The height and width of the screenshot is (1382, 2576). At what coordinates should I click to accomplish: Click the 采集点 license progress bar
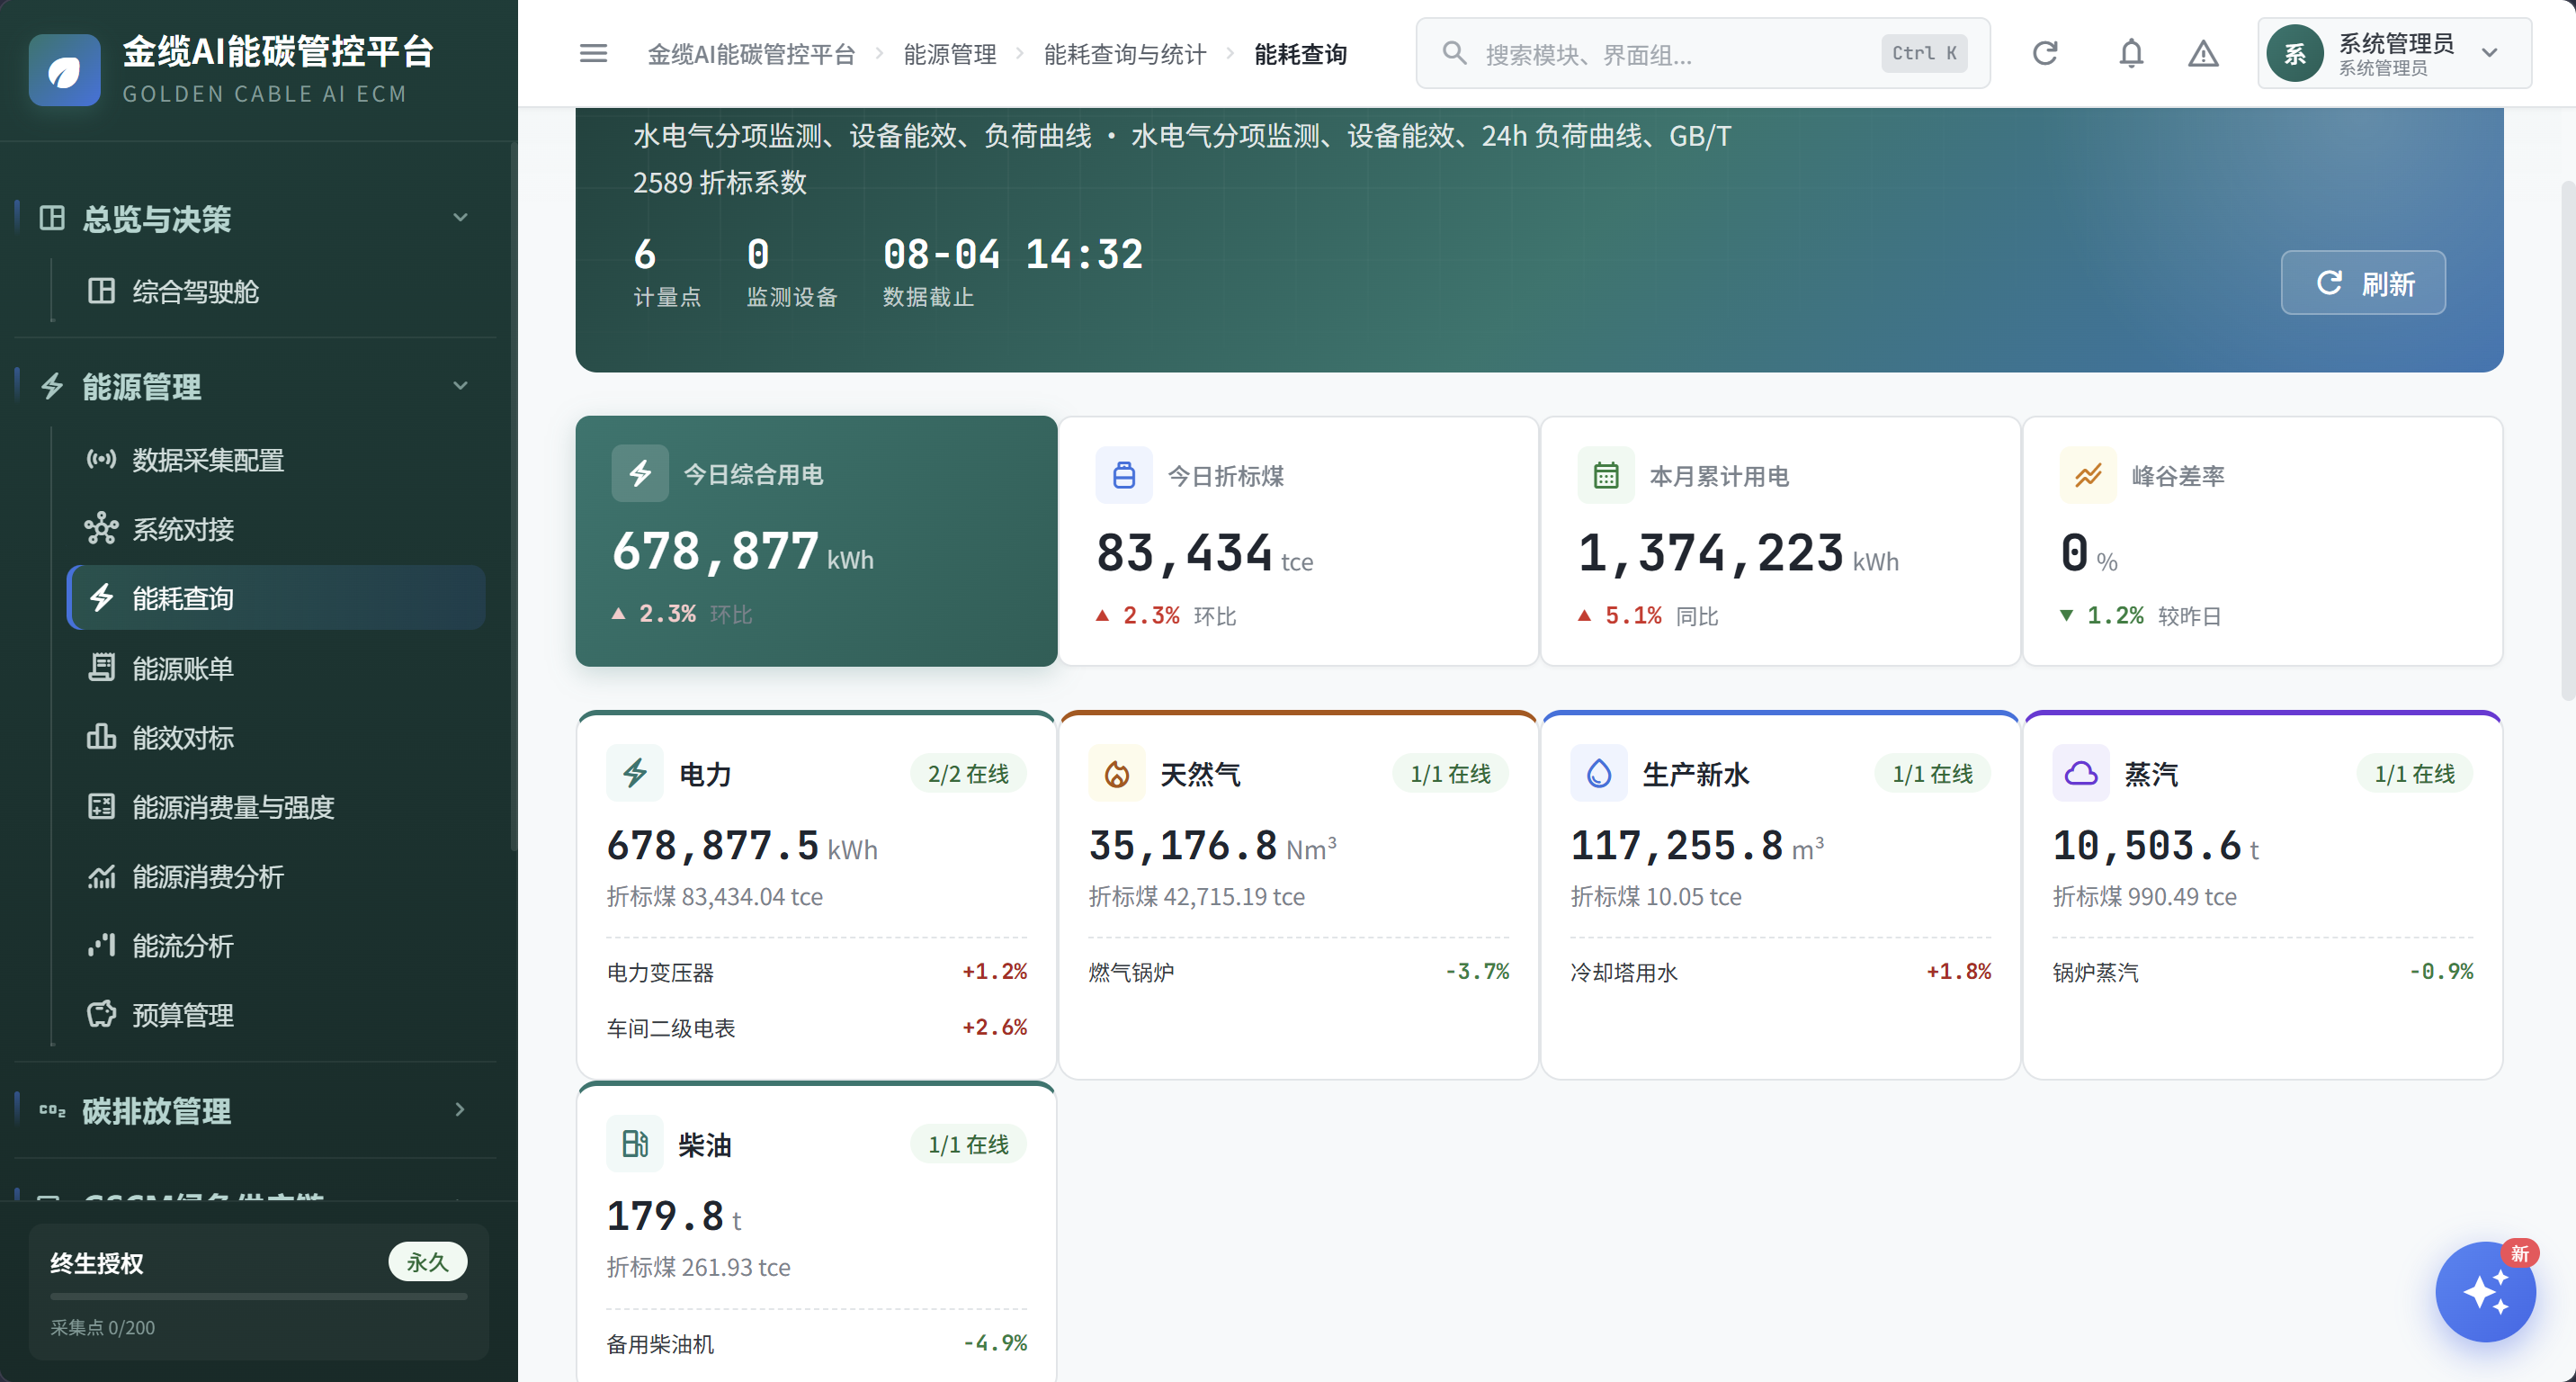tap(259, 1297)
